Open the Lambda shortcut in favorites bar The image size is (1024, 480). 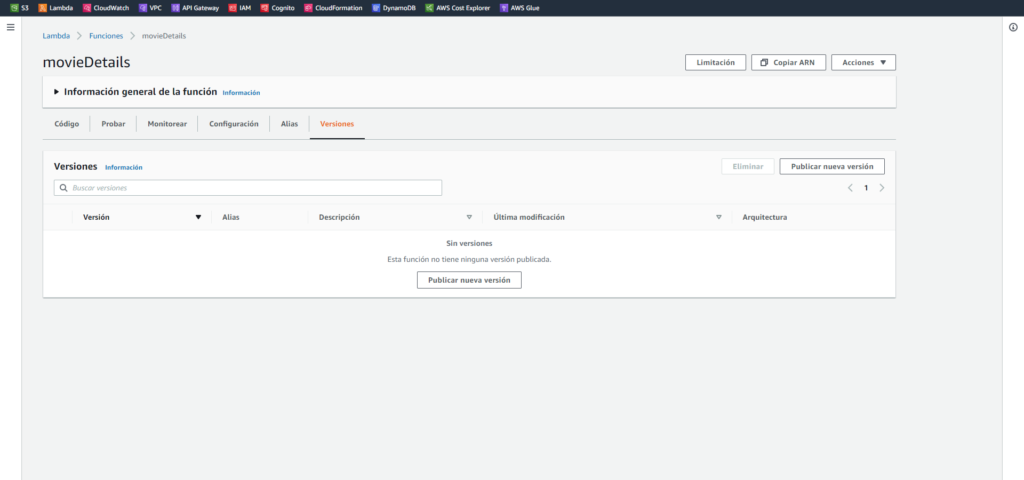[x=56, y=8]
